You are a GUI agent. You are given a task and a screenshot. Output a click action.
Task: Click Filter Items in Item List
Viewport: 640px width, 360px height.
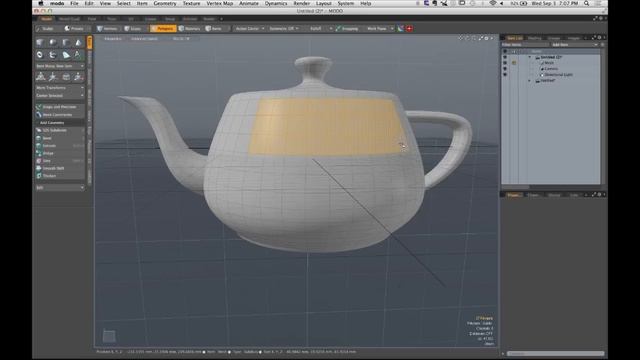pos(525,44)
